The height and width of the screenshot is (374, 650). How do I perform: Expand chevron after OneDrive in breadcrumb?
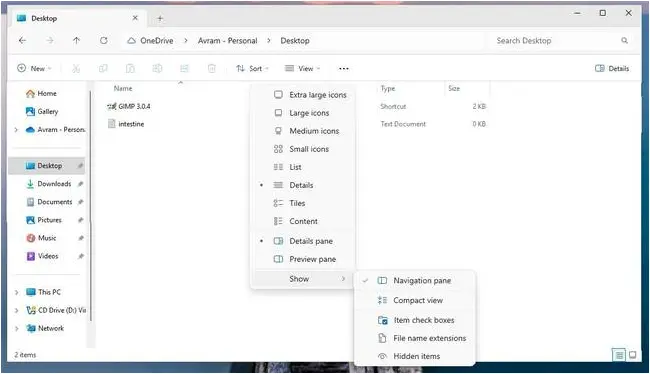coord(186,41)
